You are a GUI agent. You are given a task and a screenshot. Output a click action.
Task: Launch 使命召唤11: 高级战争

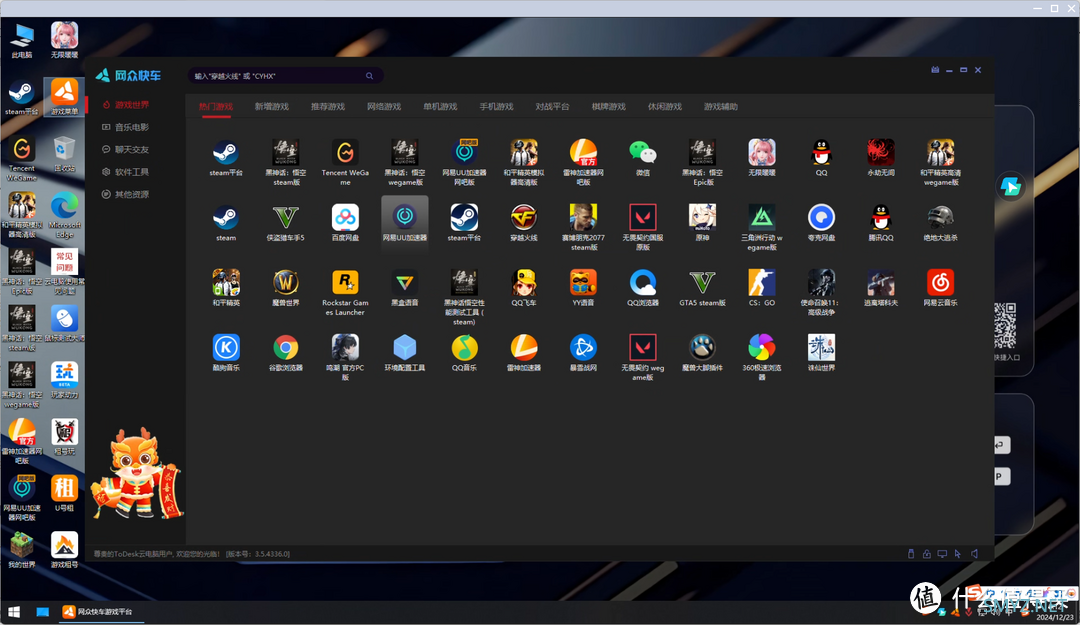(821, 283)
